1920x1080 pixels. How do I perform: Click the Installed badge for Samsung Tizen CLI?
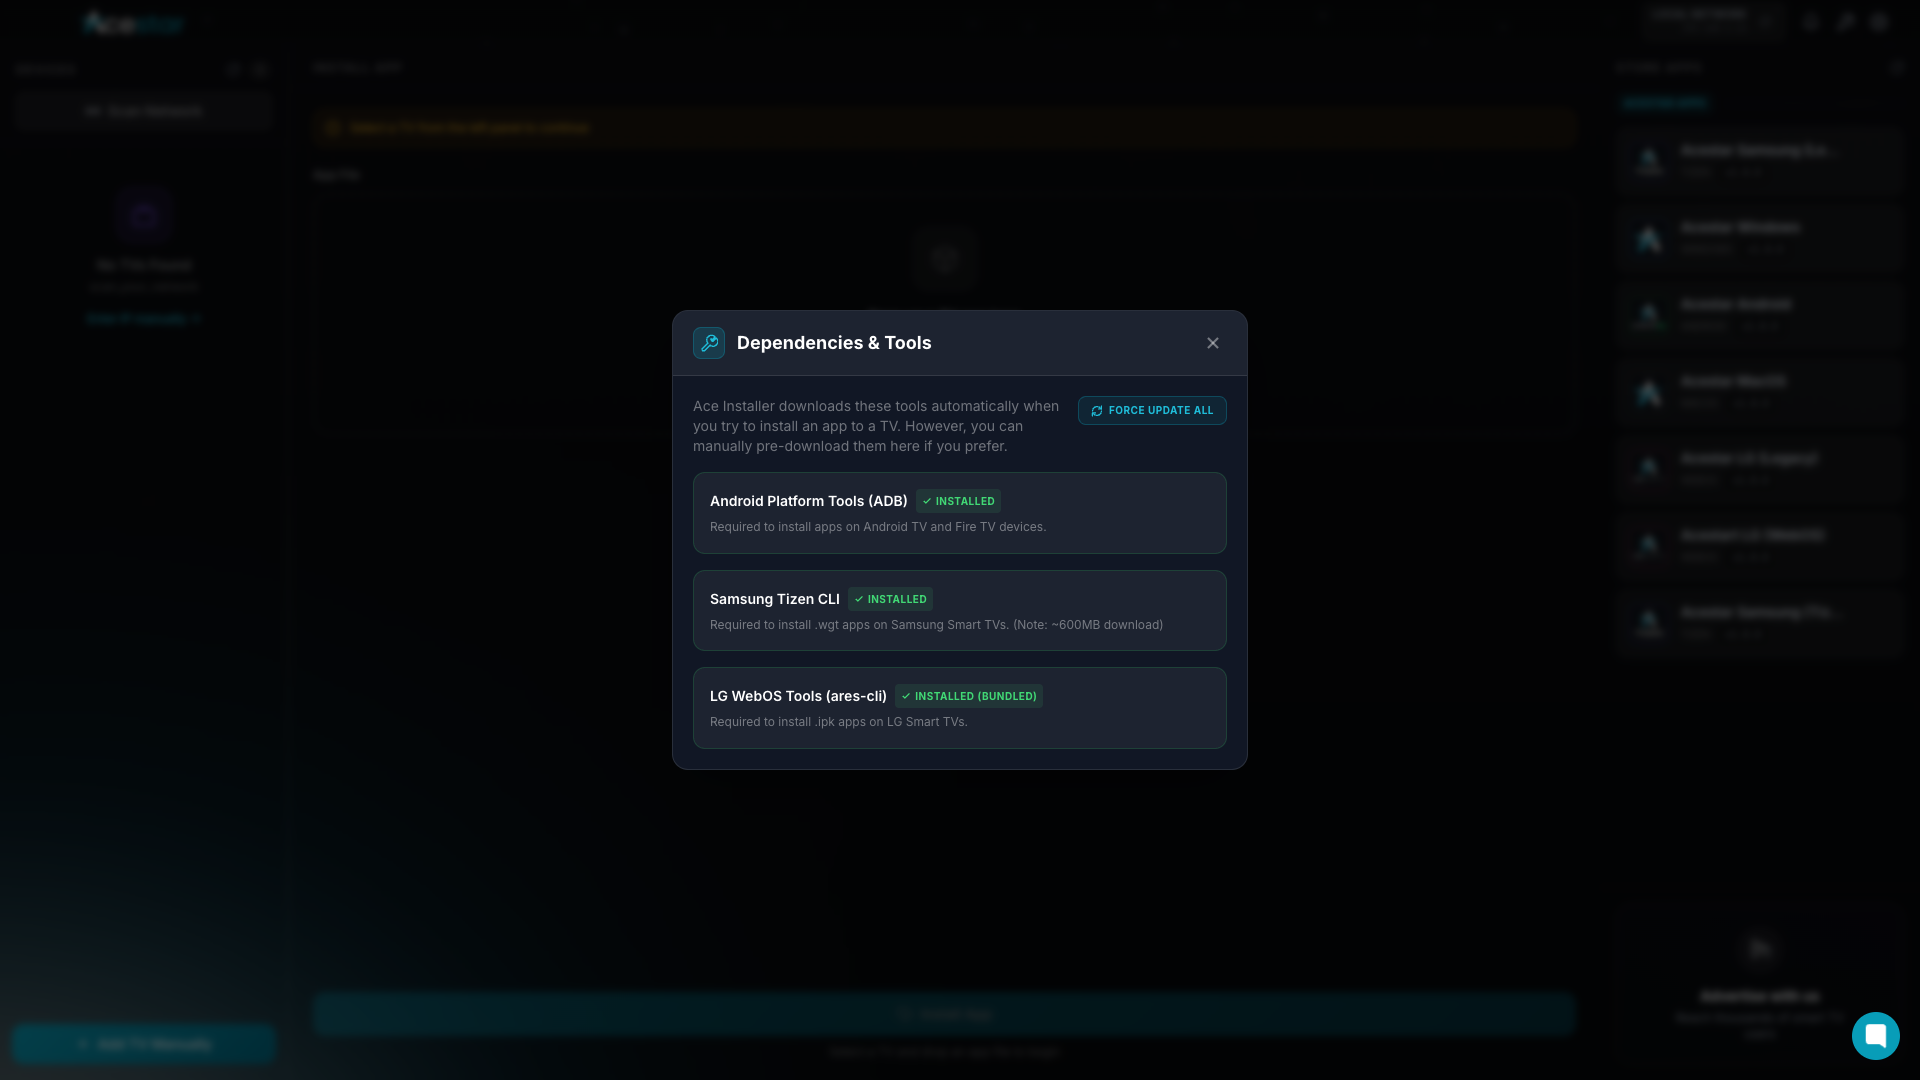890,599
